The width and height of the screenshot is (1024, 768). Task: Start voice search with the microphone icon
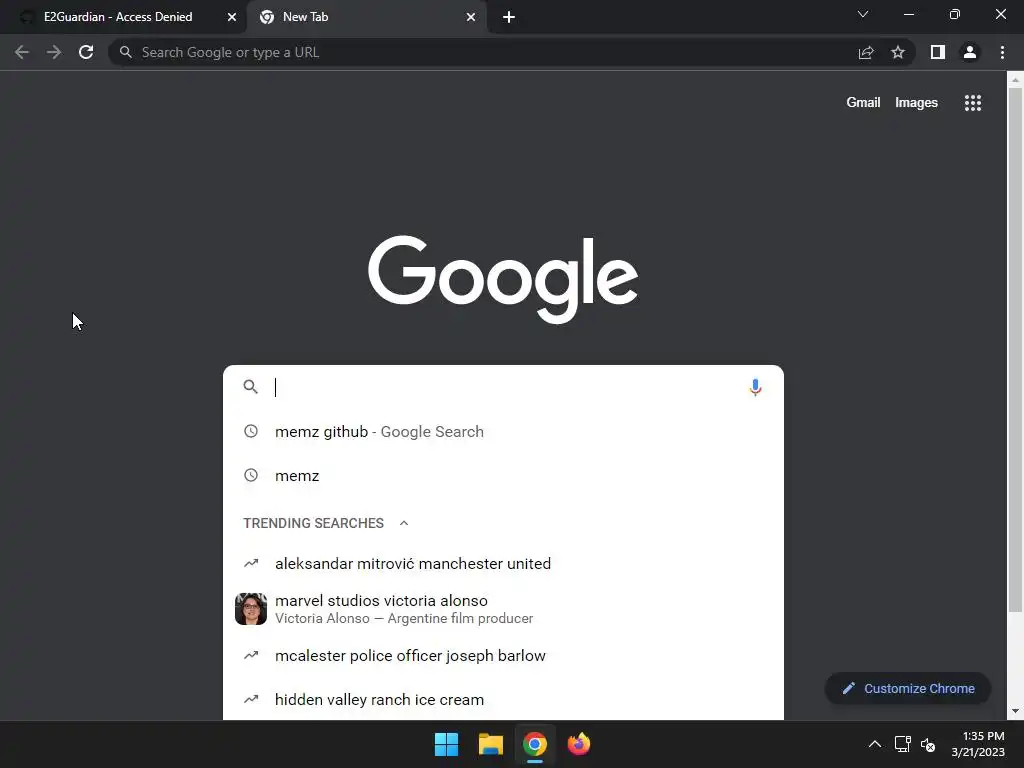point(755,387)
